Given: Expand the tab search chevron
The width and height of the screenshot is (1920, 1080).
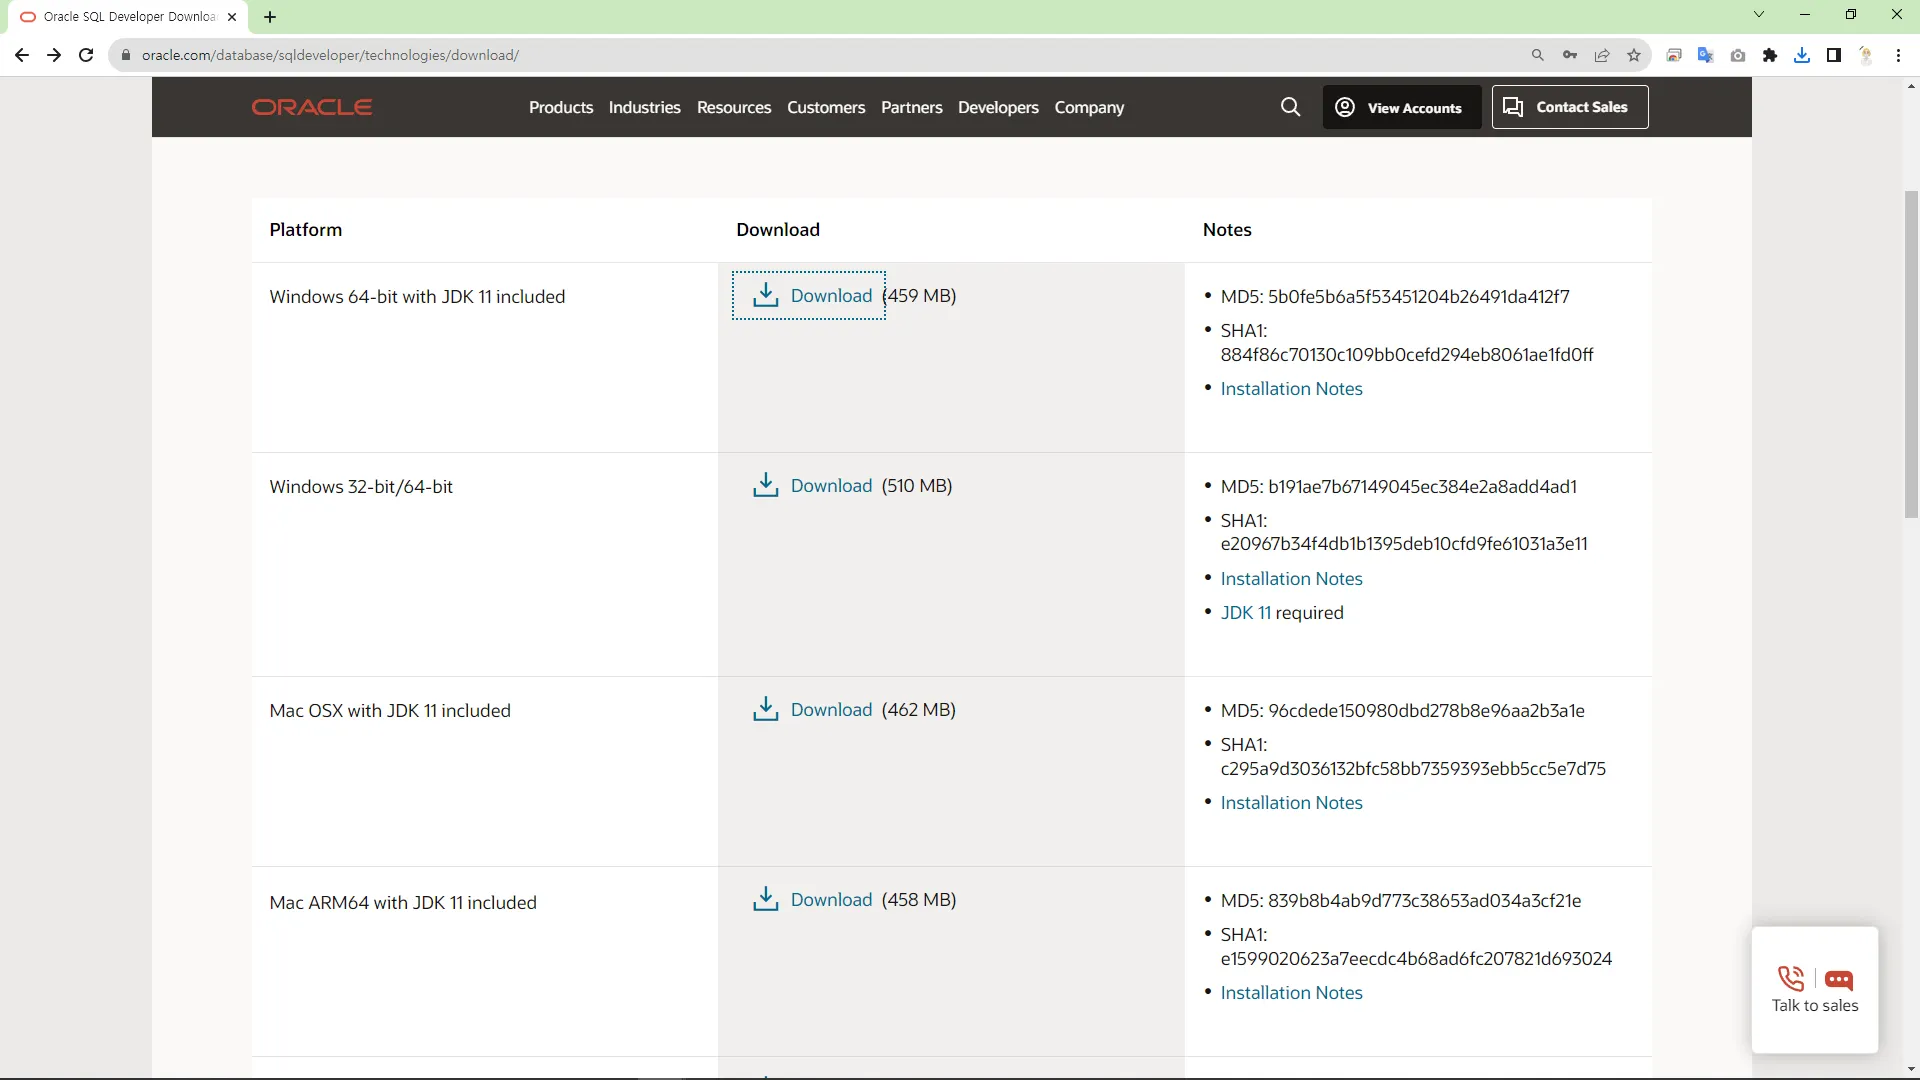Looking at the screenshot, I should (1759, 14).
